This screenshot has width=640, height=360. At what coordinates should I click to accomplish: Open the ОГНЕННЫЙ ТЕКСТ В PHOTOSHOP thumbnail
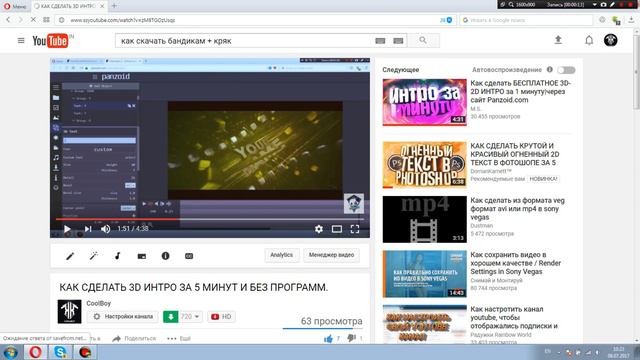pyautogui.click(x=424, y=165)
